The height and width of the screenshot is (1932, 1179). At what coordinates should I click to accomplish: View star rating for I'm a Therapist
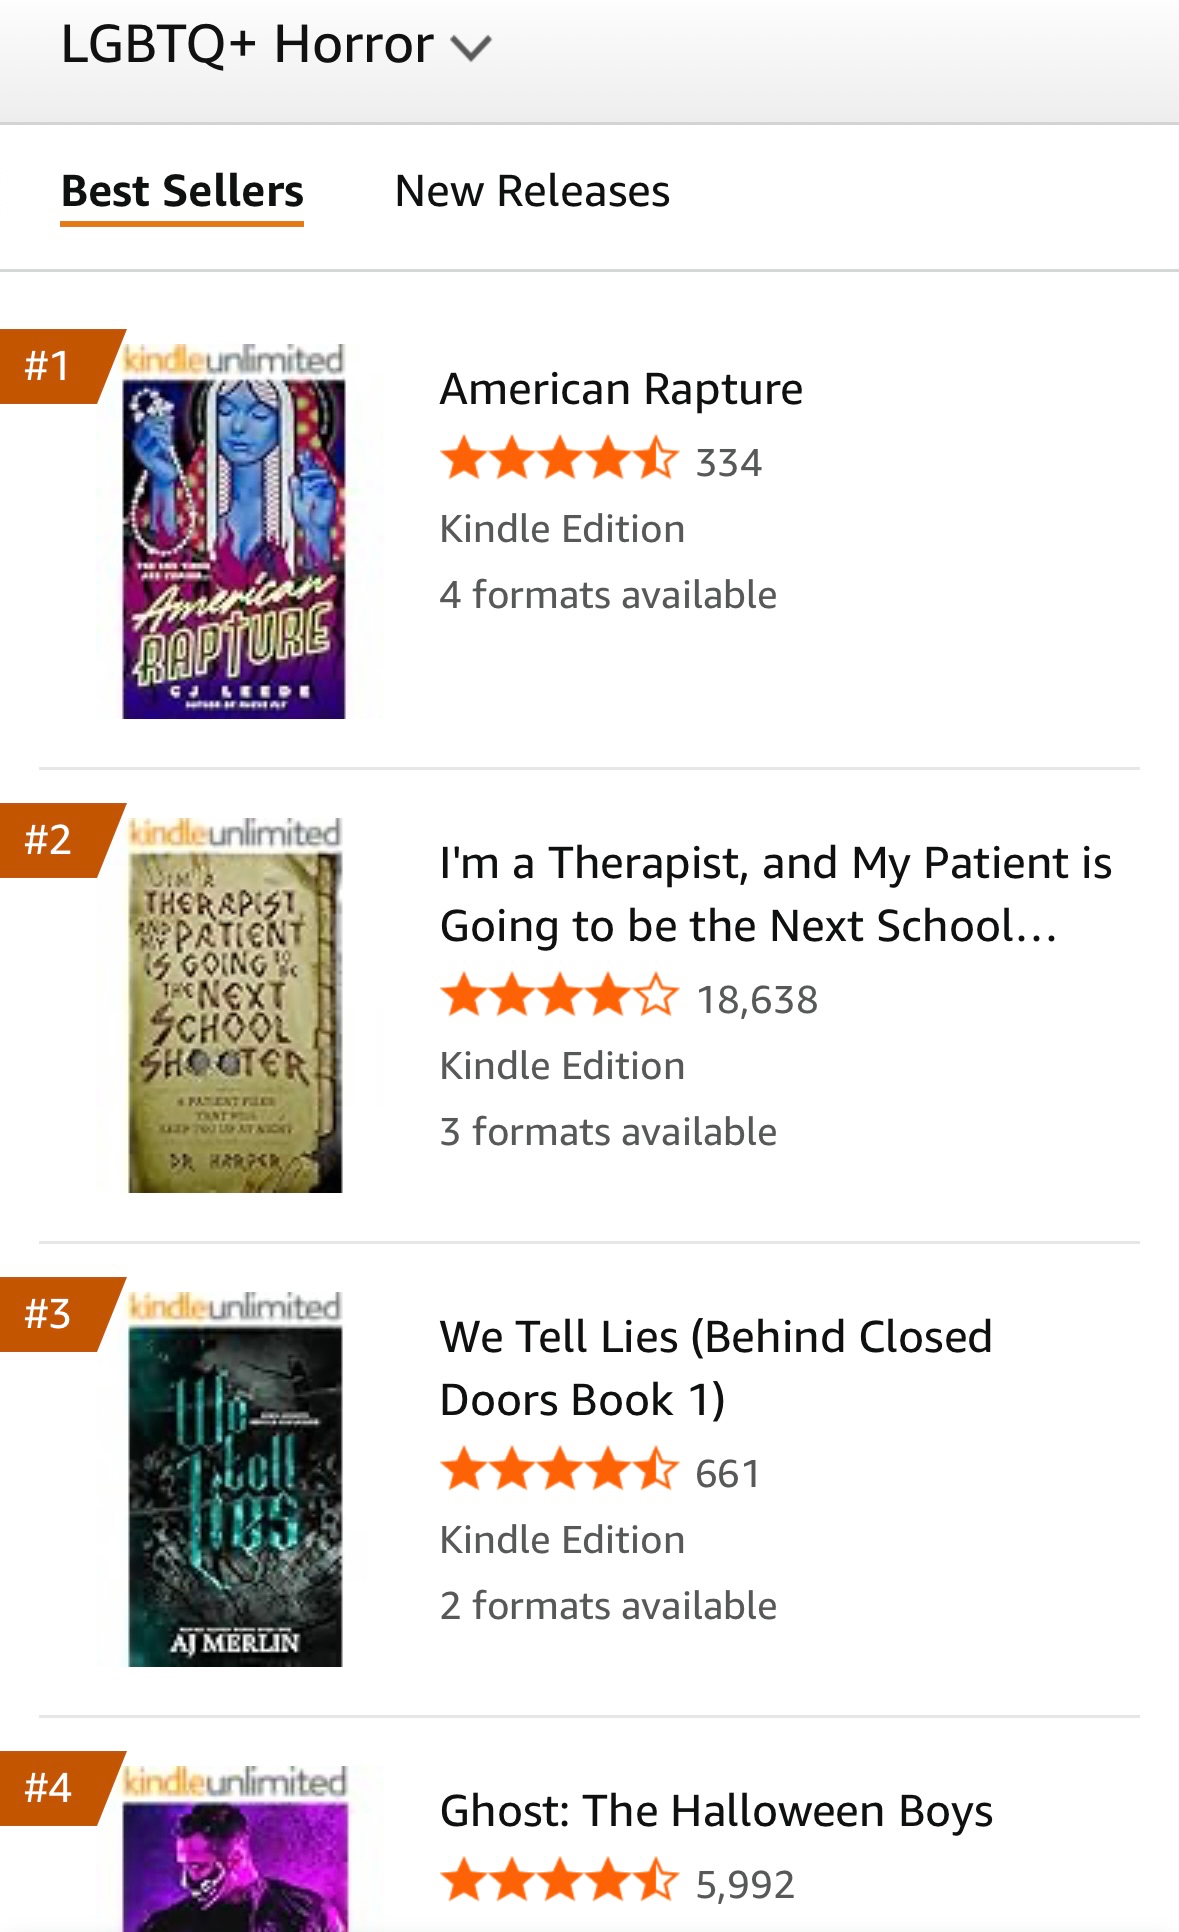tap(558, 998)
